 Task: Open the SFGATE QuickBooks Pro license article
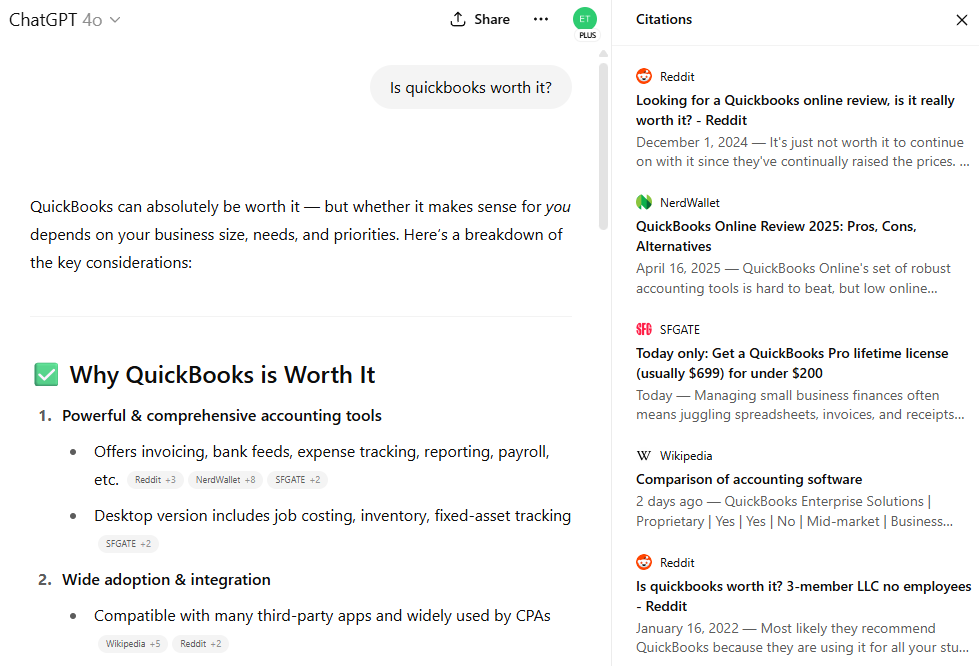click(796, 363)
